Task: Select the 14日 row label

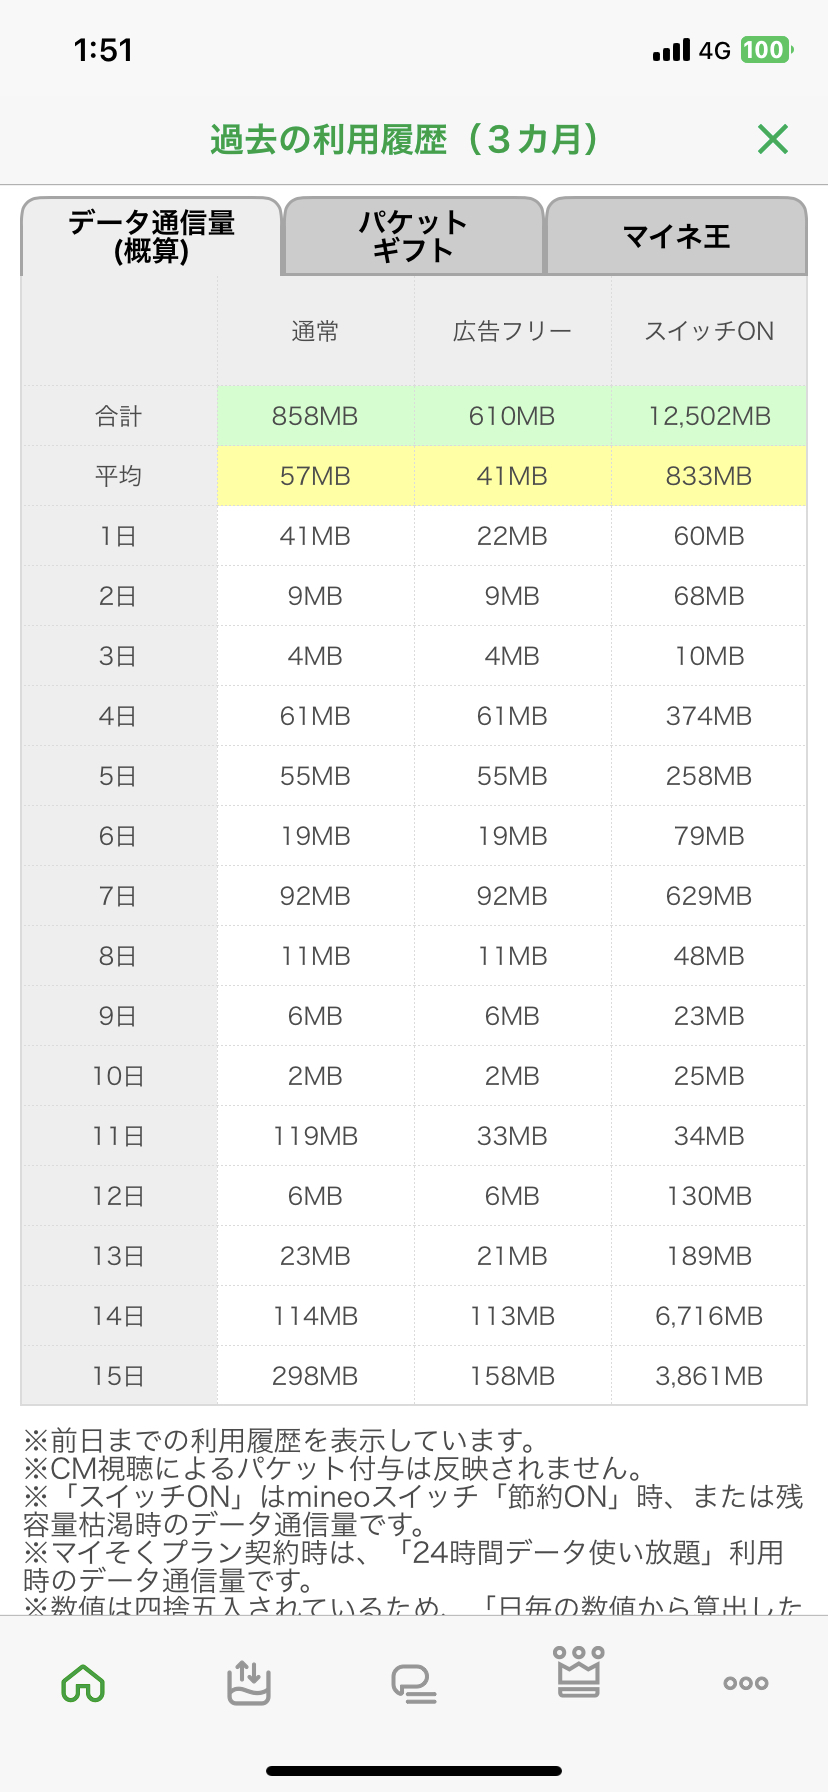Action: (x=118, y=1316)
